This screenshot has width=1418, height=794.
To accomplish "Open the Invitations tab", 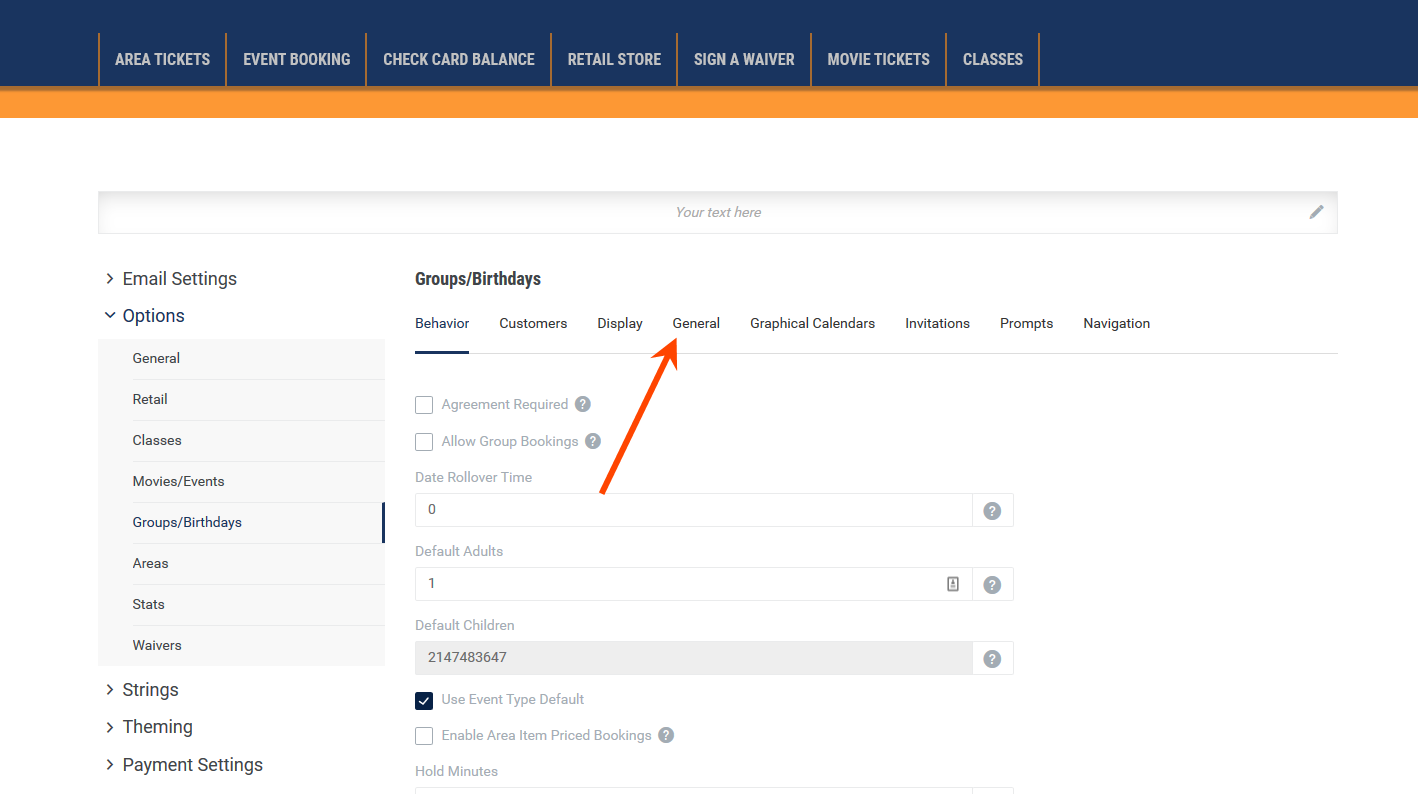I will tap(937, 324).
